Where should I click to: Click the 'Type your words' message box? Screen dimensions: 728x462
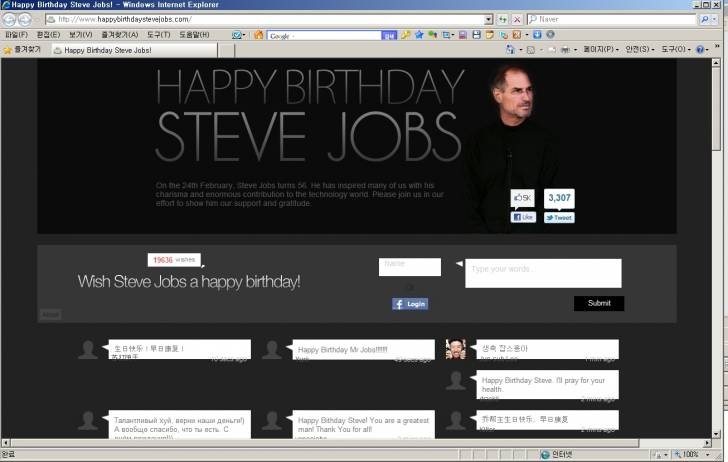543,273
